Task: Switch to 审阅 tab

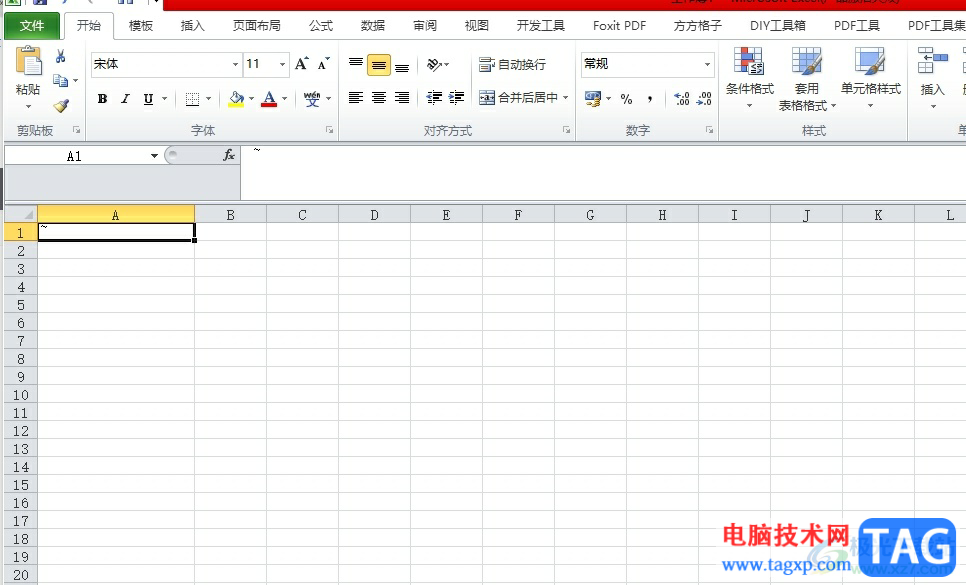Action: 424,26
